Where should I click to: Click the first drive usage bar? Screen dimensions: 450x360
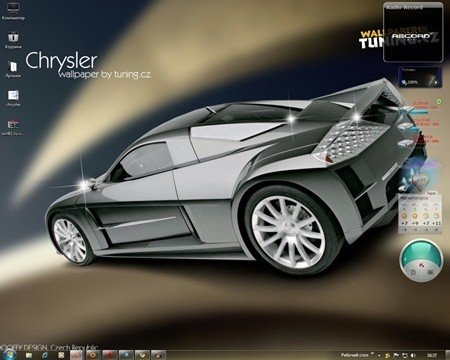click(418, 112)
